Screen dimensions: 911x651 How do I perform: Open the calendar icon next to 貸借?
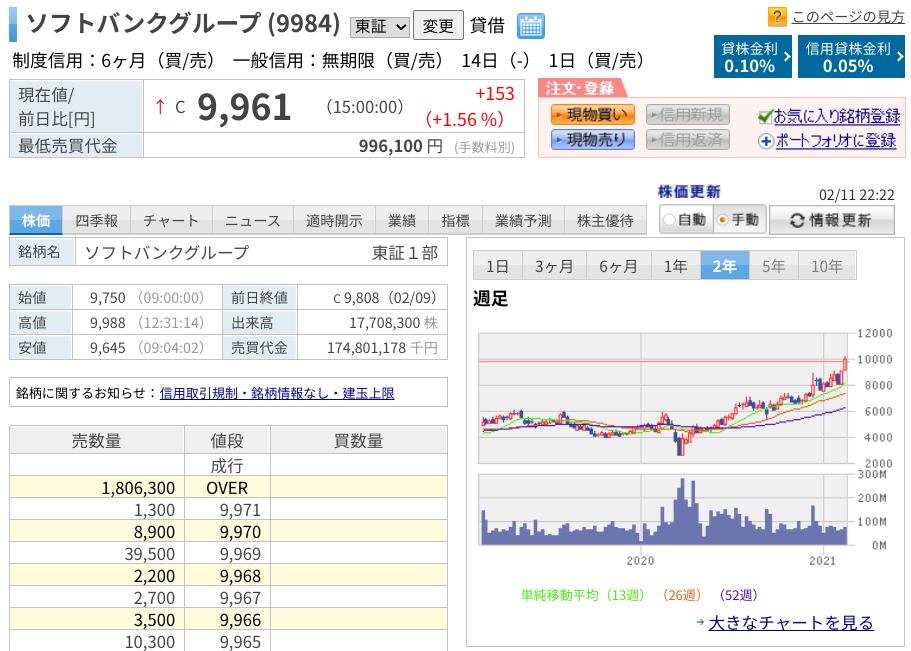tap(530, 26)
